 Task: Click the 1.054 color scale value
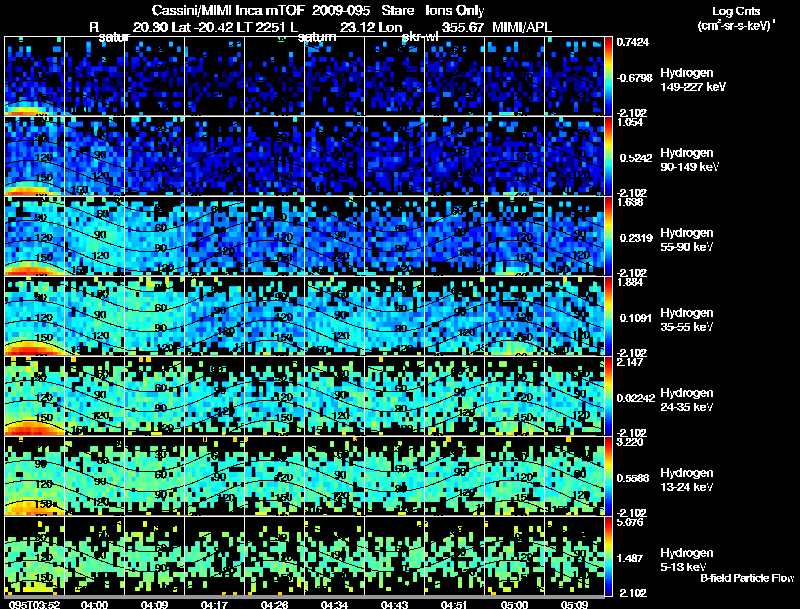click(x=630, y=122)
